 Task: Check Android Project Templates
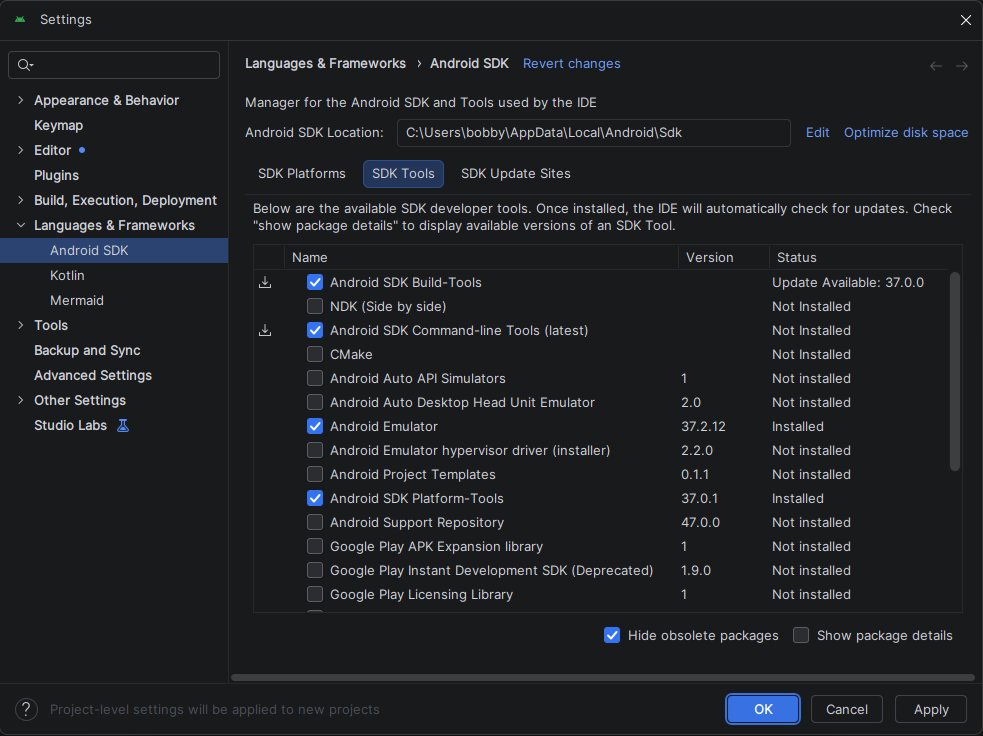point(315,474)
